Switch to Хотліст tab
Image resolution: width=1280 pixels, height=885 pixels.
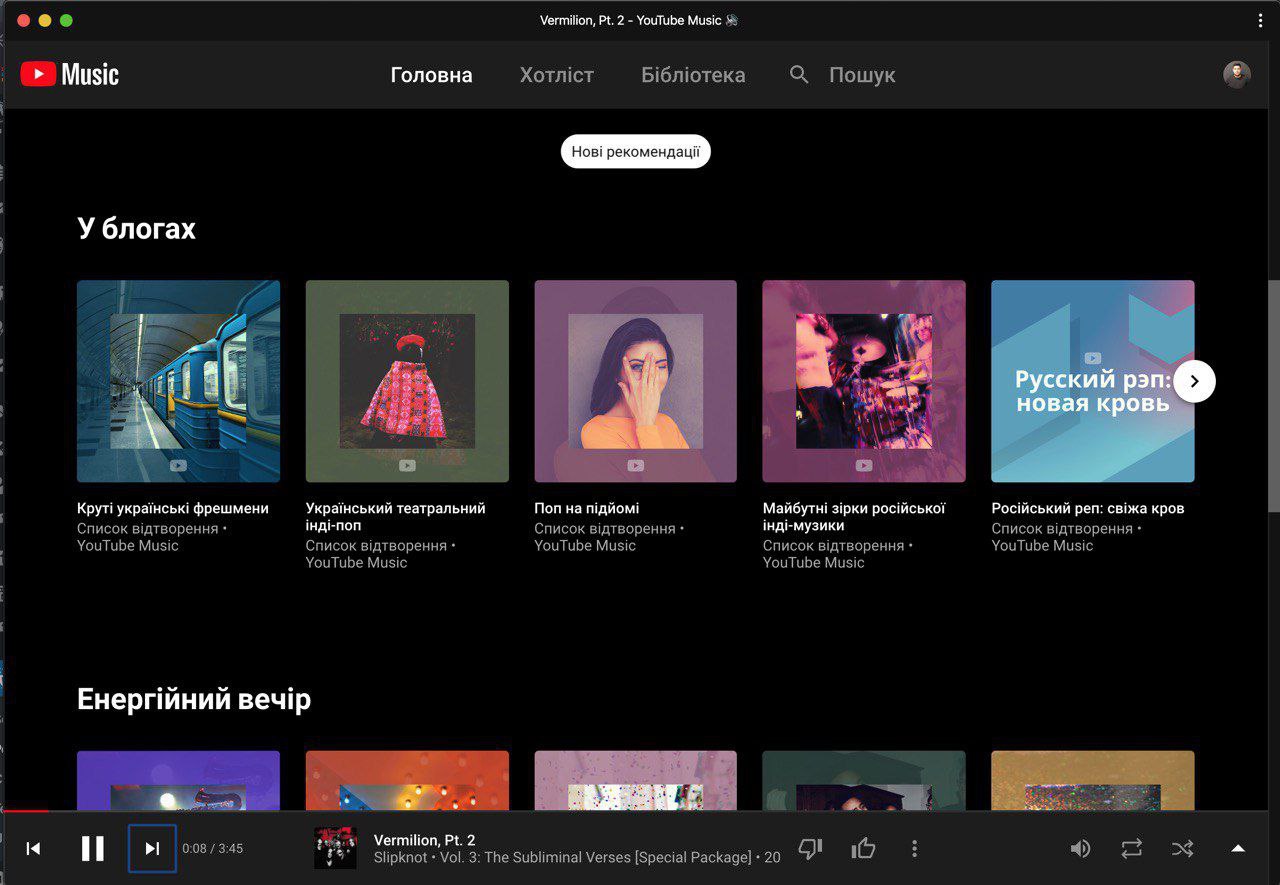(x=557, y=75)
